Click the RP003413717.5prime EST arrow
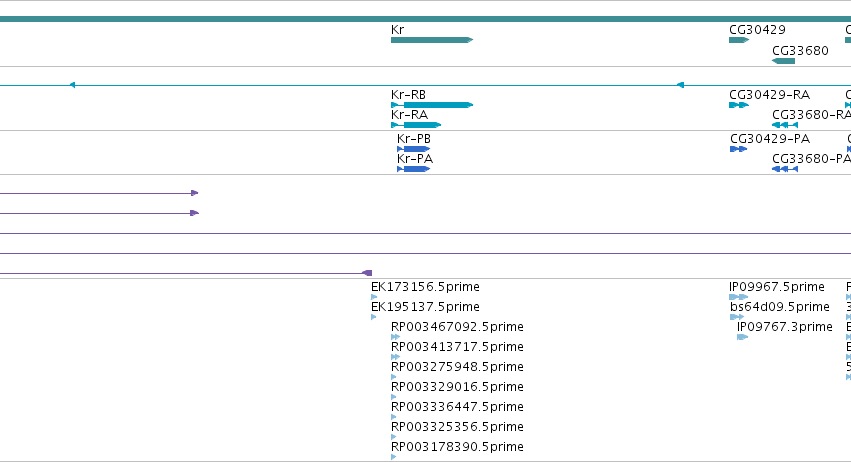This screenshot has width=851, height=462. 395,357
